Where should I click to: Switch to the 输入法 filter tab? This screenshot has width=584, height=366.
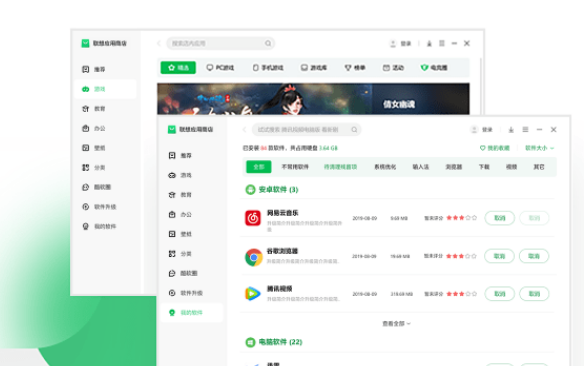[420, 167]
